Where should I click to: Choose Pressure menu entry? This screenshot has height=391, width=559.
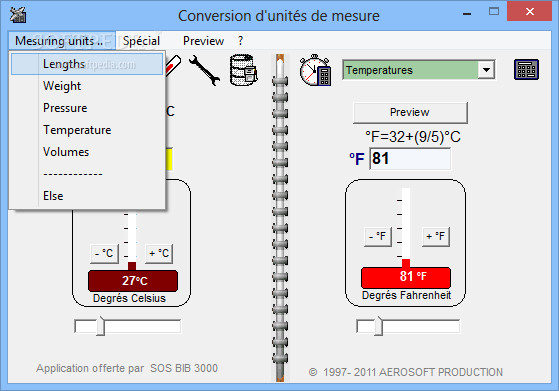click(x=87, y=108)
